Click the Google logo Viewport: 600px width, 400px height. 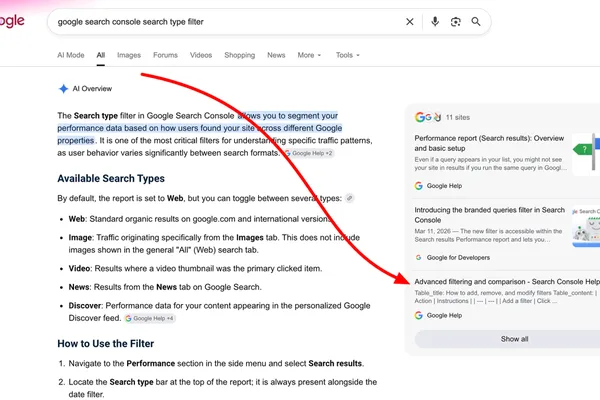[11, 21]
